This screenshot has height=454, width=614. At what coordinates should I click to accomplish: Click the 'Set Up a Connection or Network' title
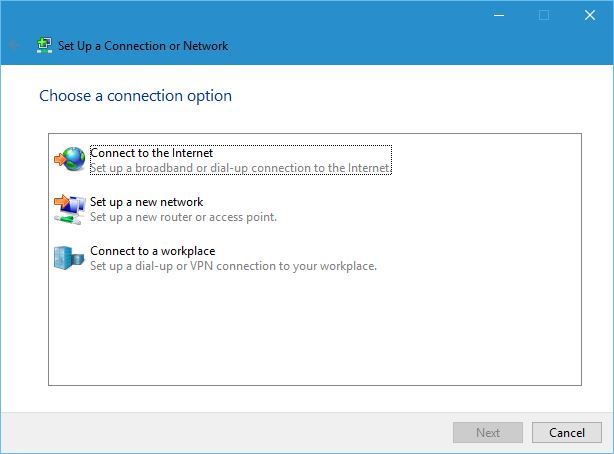click(143, 46)
